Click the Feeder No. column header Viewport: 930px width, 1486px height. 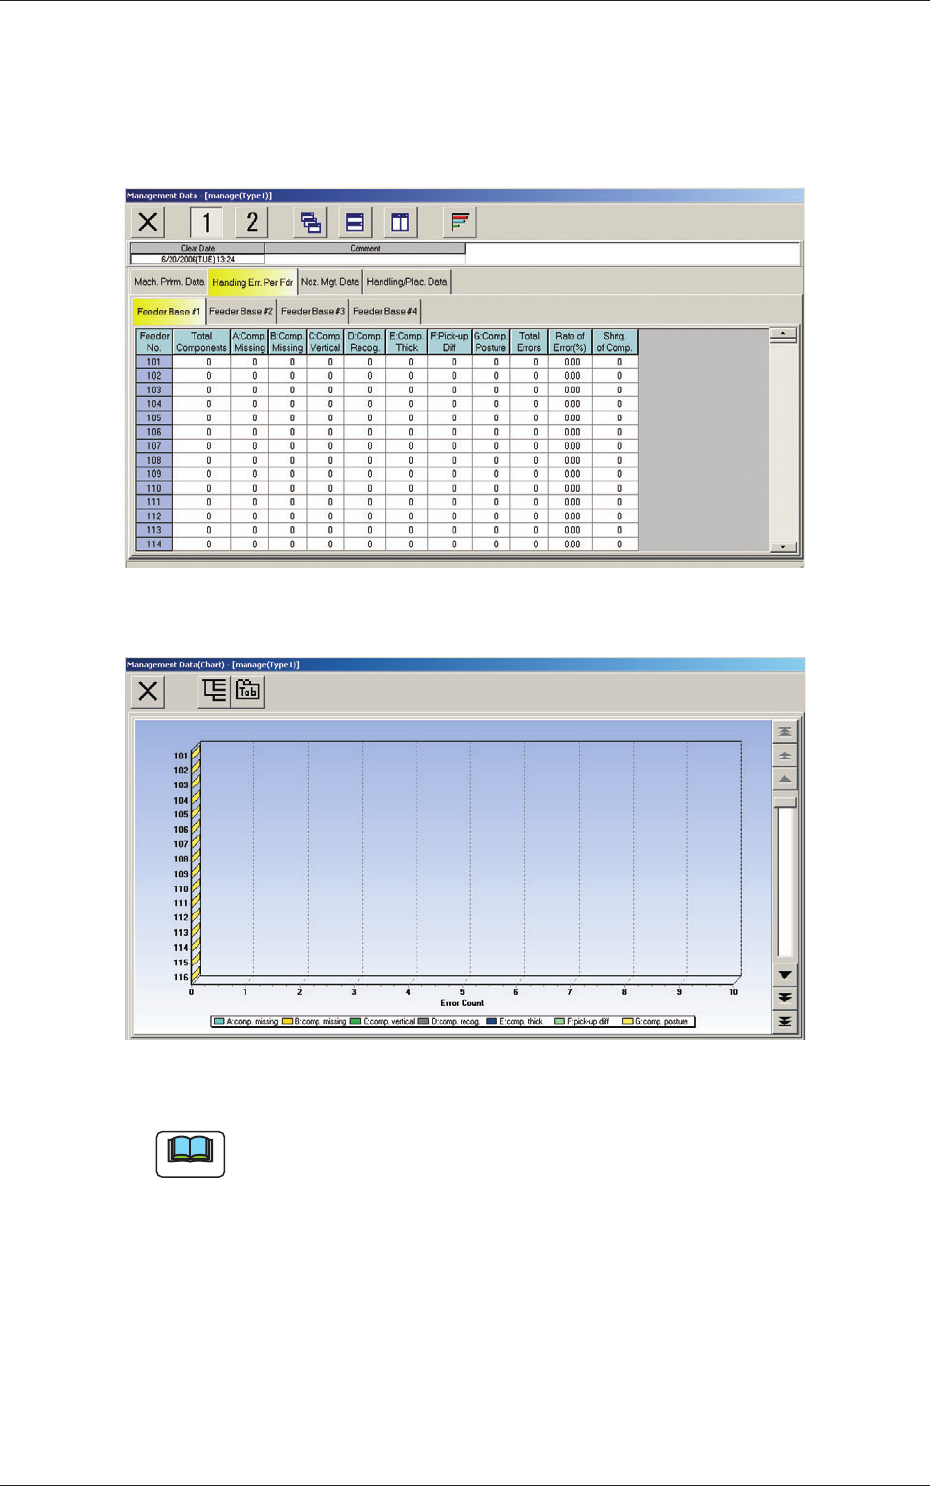click(x=154, y=342)
